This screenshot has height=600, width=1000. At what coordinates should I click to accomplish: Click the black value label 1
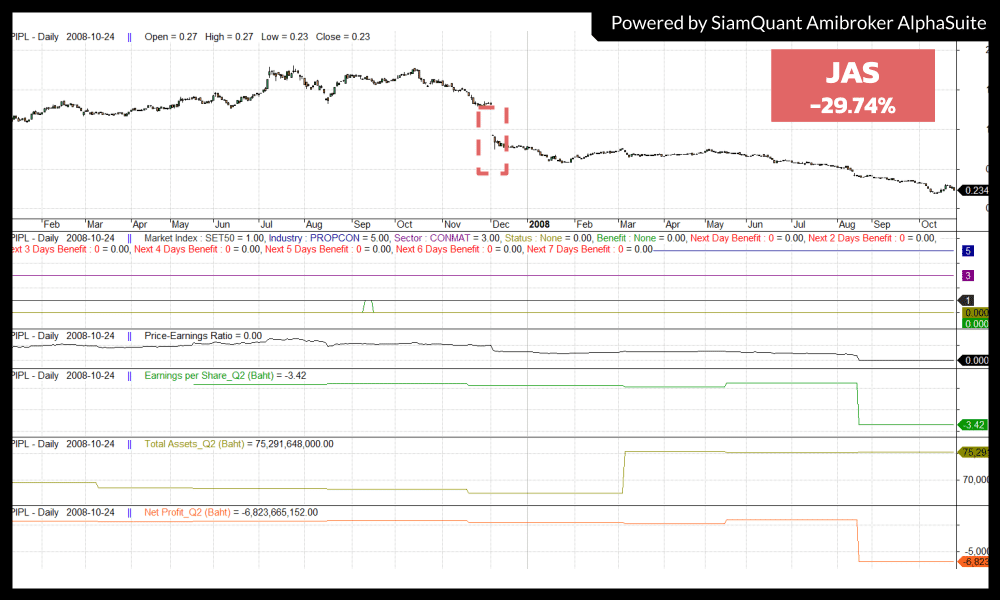click(x=968, y=300)
